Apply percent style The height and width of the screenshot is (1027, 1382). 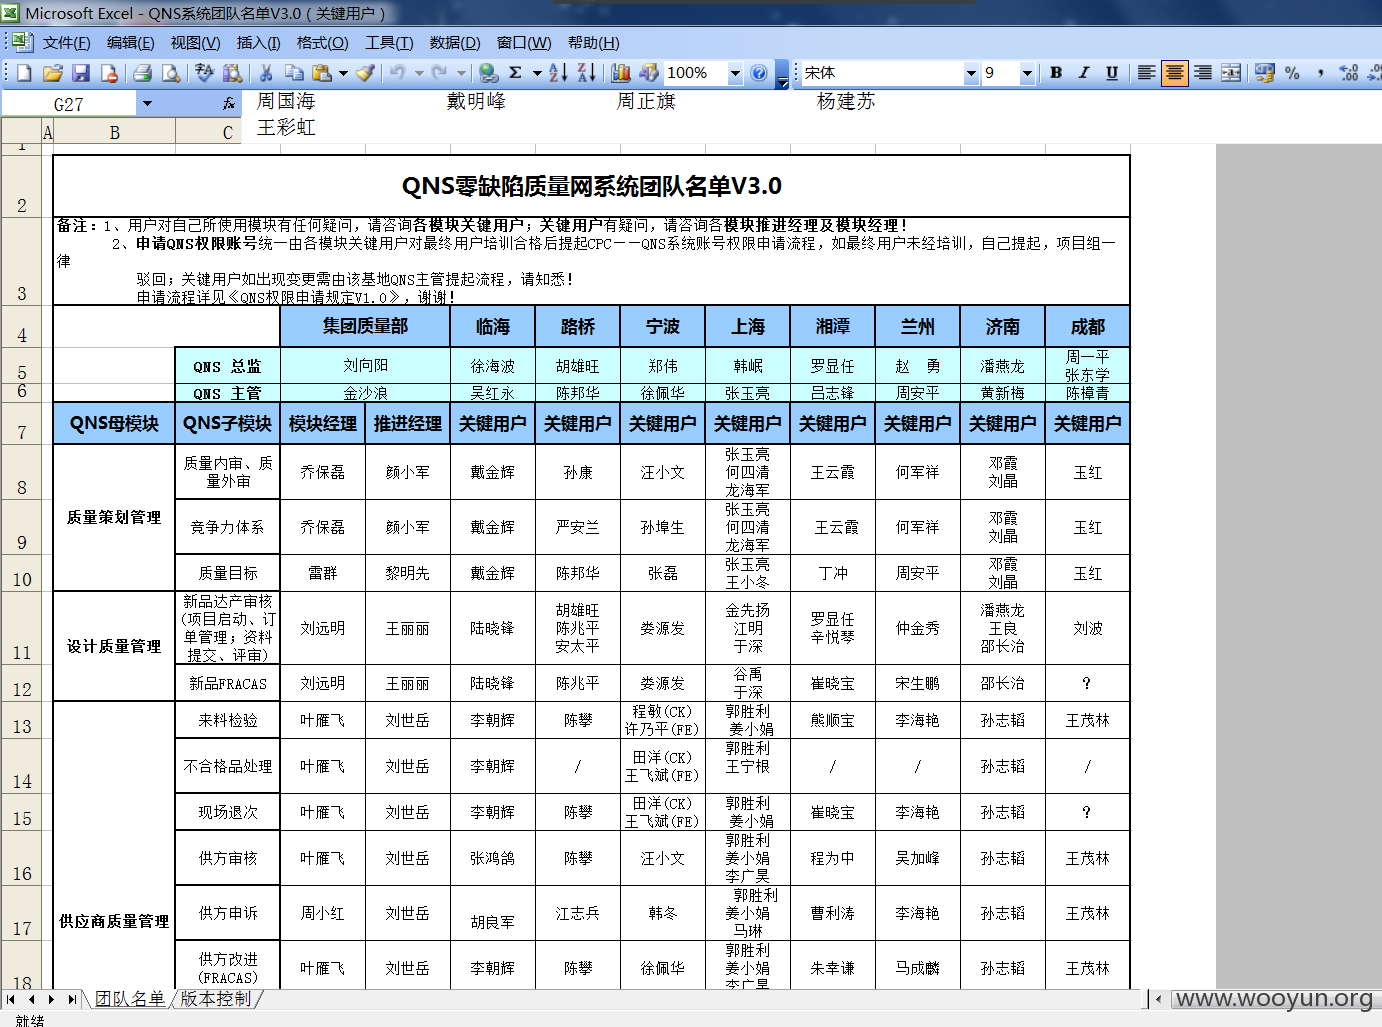pos(1292,73)
